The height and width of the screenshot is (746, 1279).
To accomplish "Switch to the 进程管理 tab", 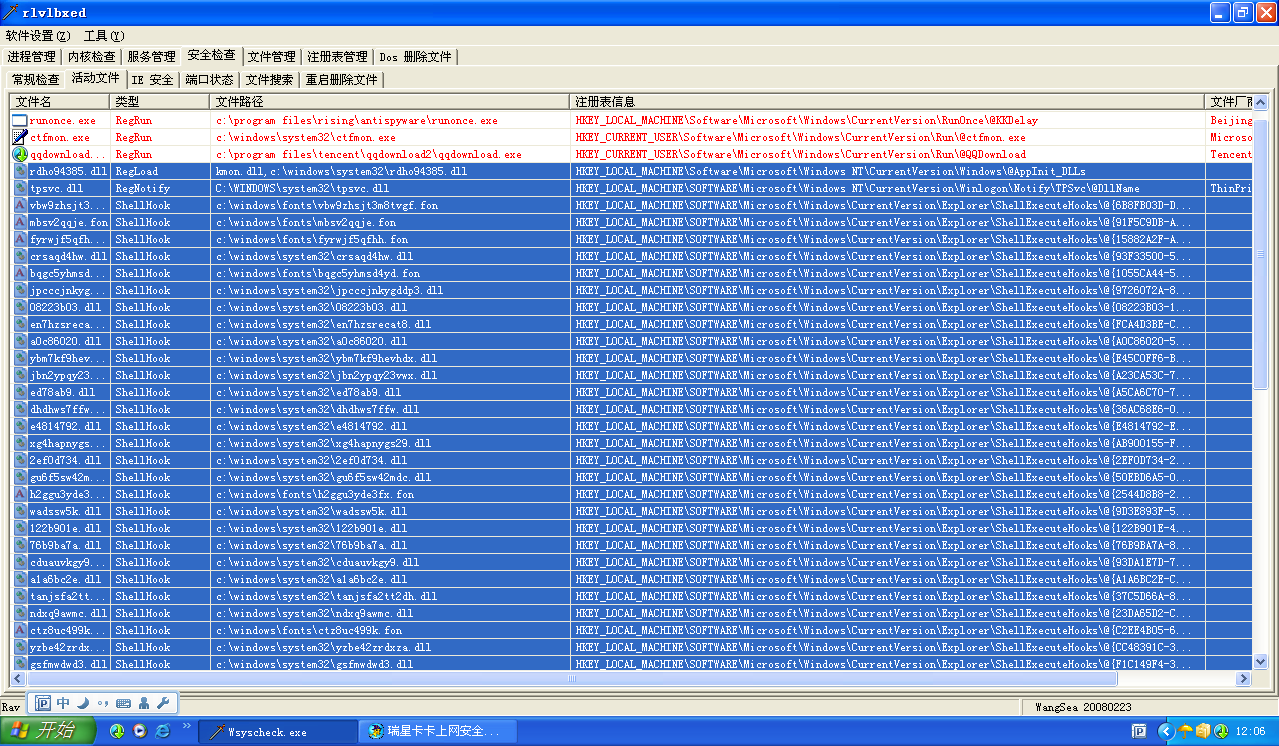I will 31,57.
